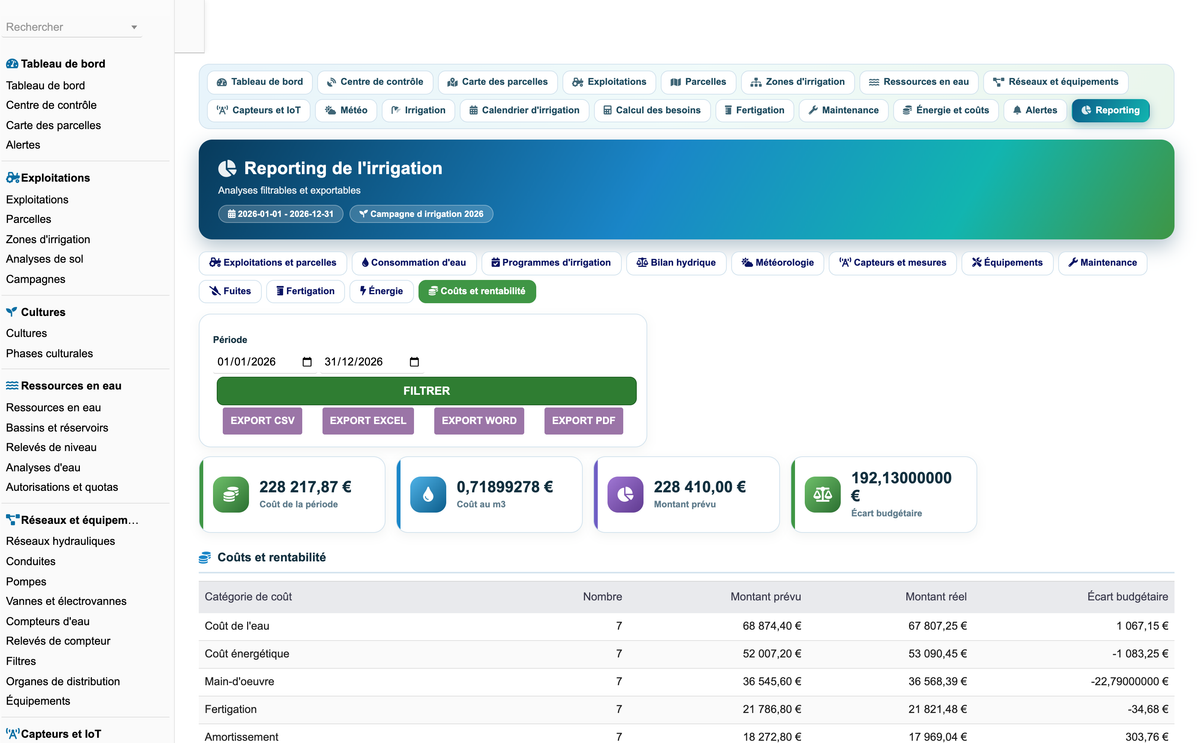This screenshot has width=1200, height=743.
Task: Open Zones d'irrigation navigation tab
Action: tap(798, 82)
